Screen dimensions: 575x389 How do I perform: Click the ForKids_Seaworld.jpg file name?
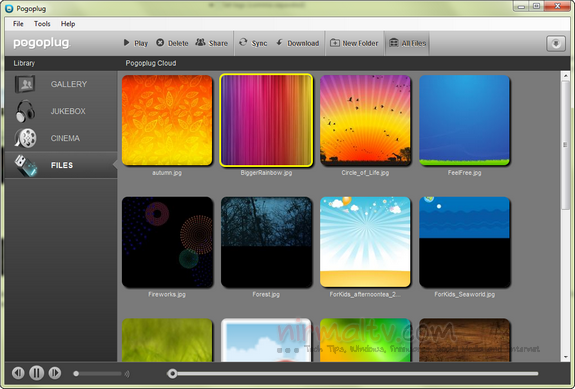464,294
